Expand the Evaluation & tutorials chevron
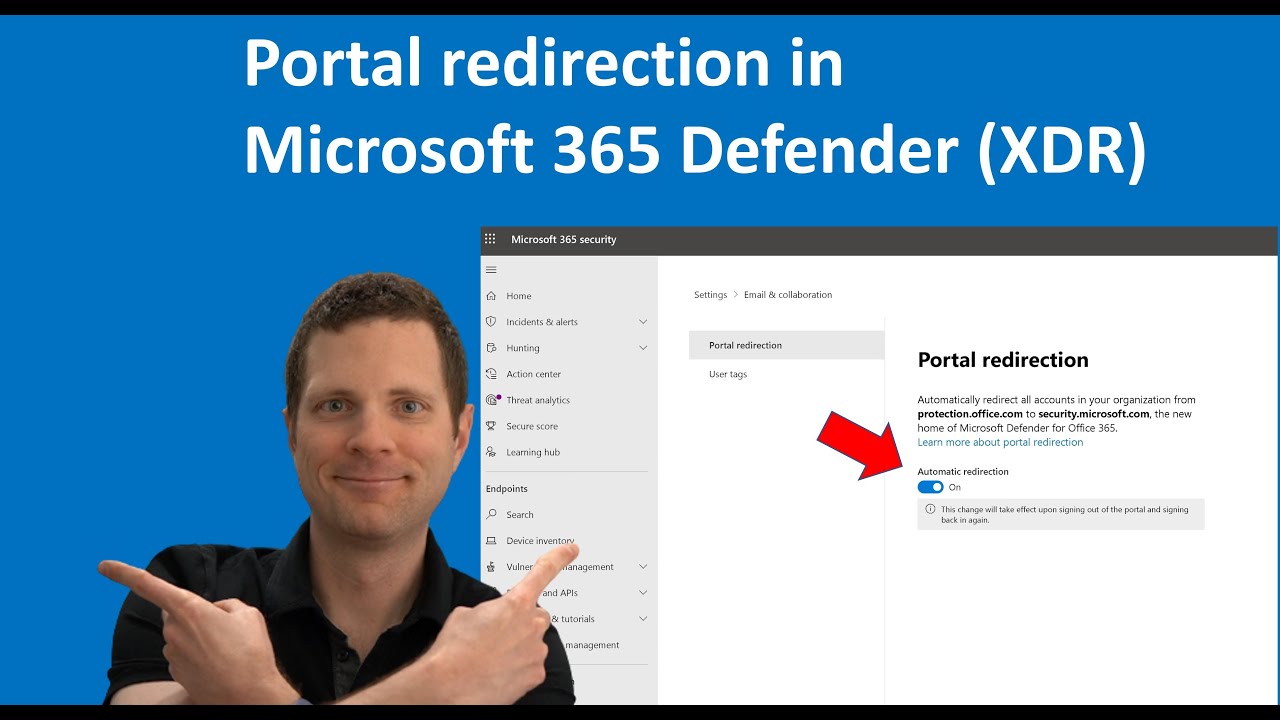This screenshot has height=720, width=1280. [x=643, y=619]
